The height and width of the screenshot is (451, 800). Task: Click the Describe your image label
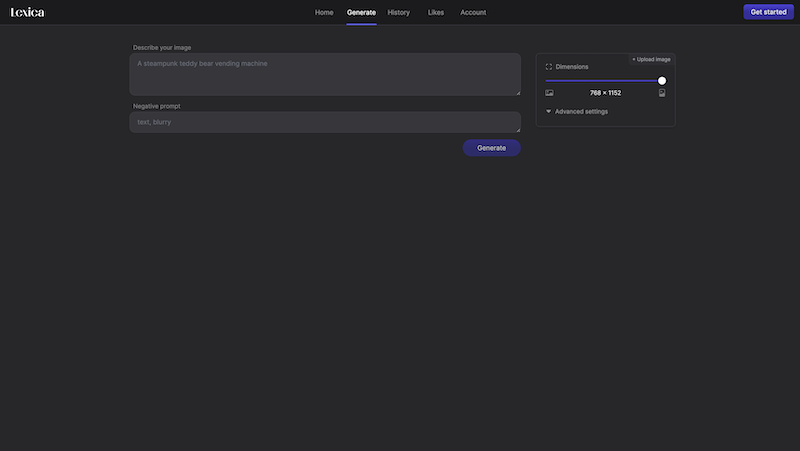(162, 47)
